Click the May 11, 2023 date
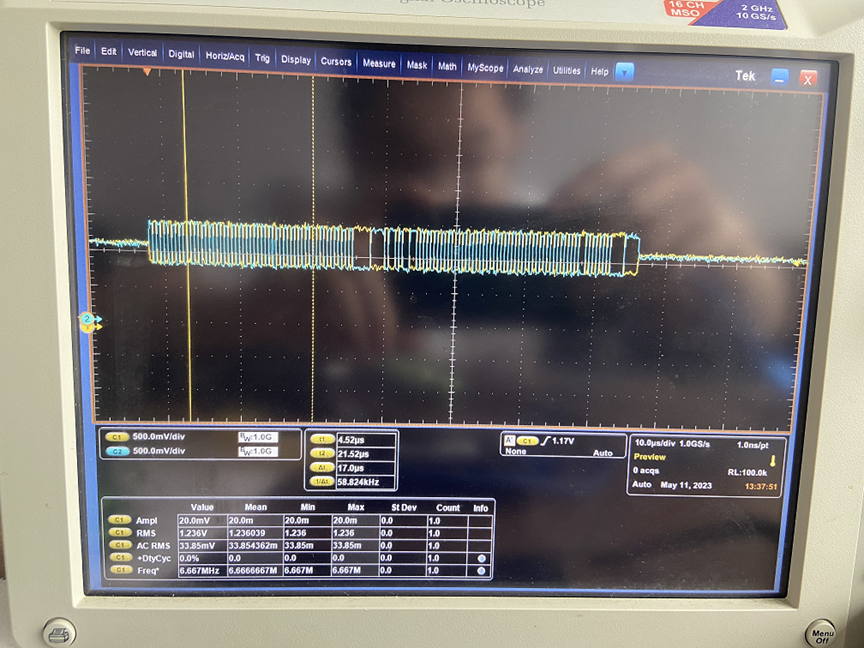 686,485
